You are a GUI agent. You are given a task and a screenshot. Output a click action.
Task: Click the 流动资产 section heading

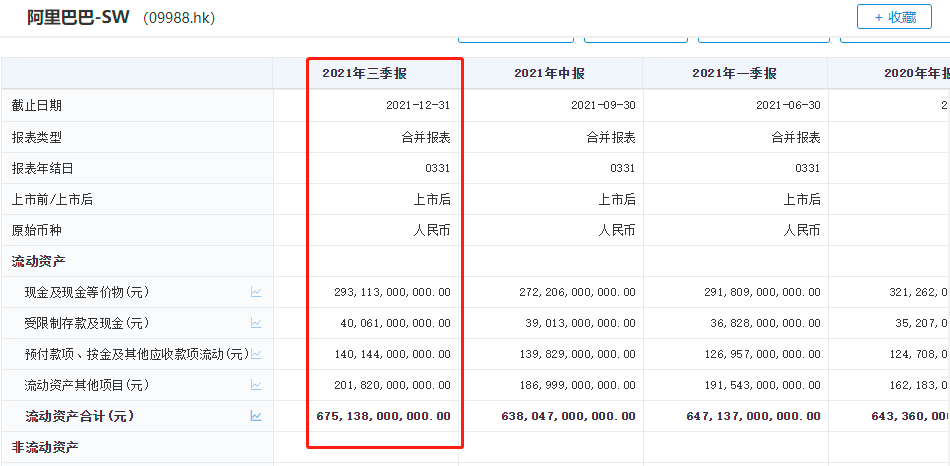coord(38,261)
